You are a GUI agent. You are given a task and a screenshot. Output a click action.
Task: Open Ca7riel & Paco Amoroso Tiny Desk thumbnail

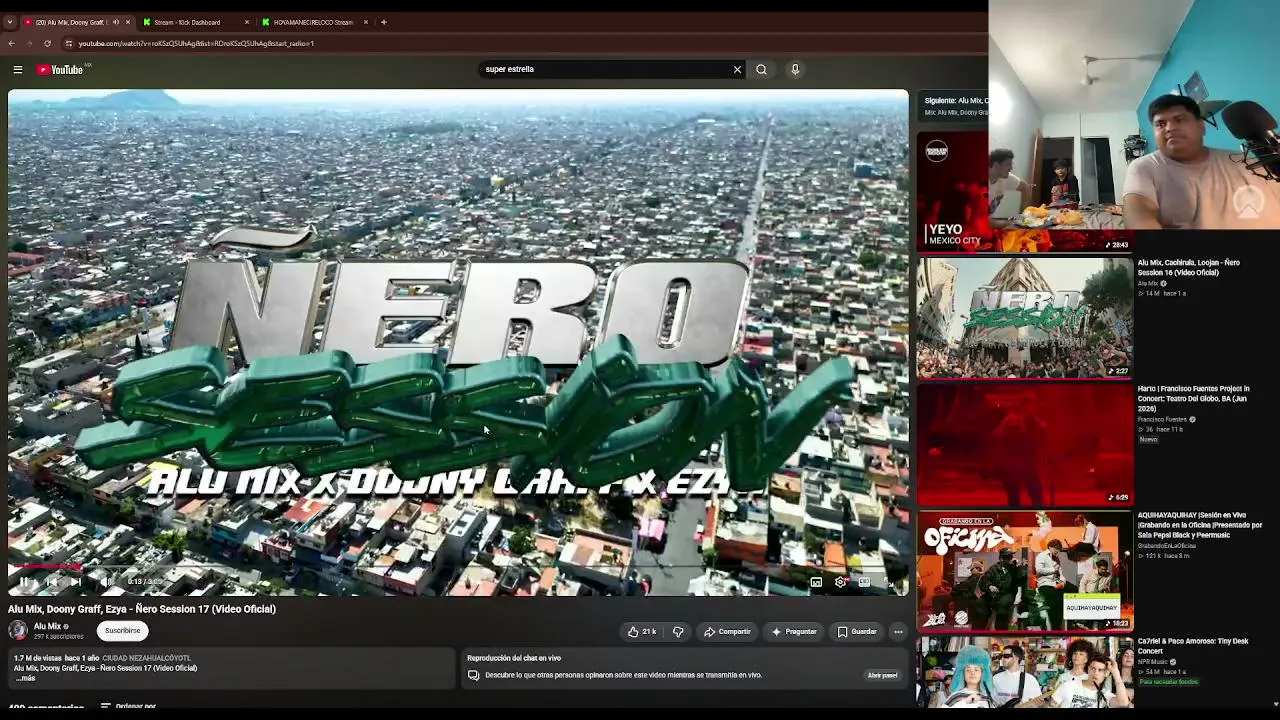pyautogui.click(x=1025, y=673)
